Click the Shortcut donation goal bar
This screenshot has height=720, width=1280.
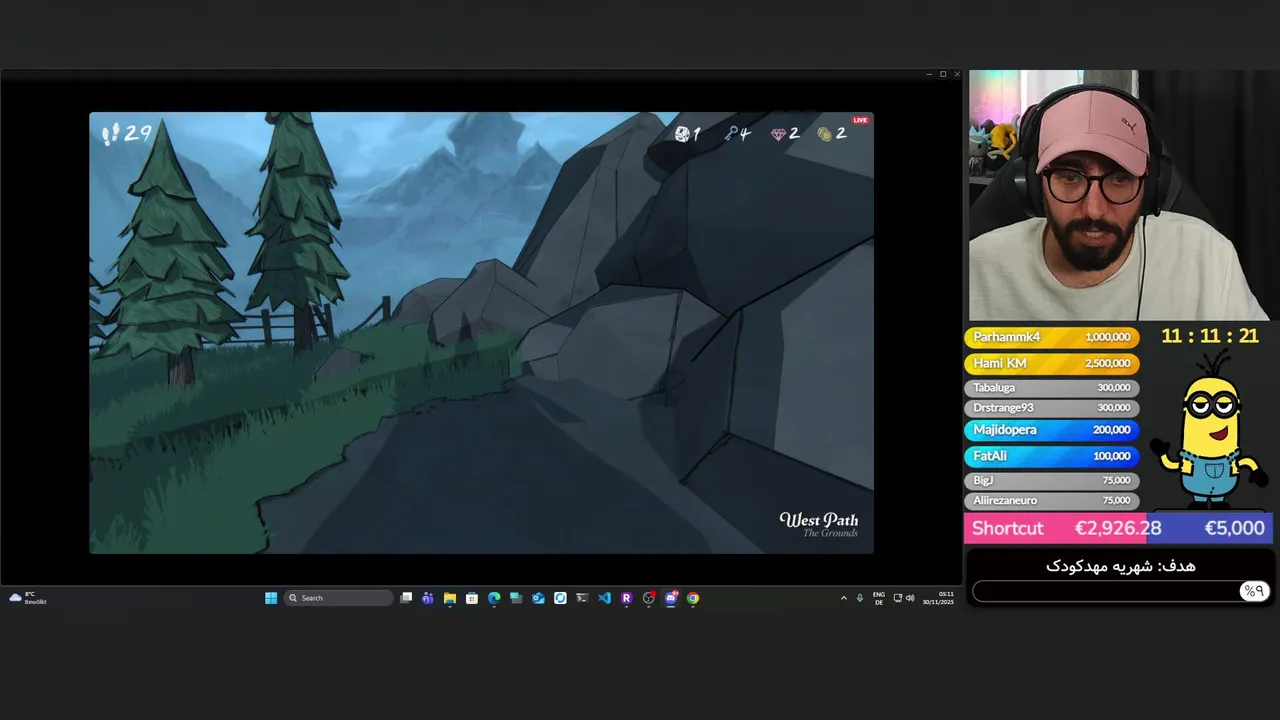tap(1118, 528)
